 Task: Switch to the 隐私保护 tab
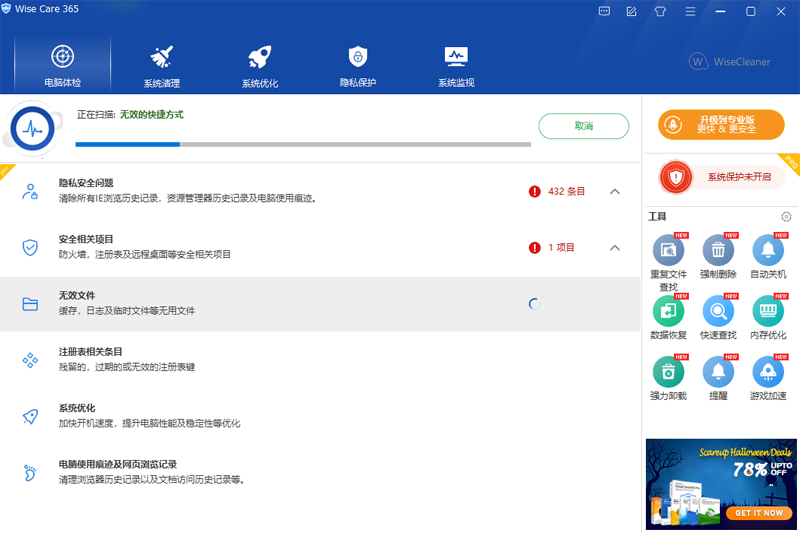click(x=358, y=66)
